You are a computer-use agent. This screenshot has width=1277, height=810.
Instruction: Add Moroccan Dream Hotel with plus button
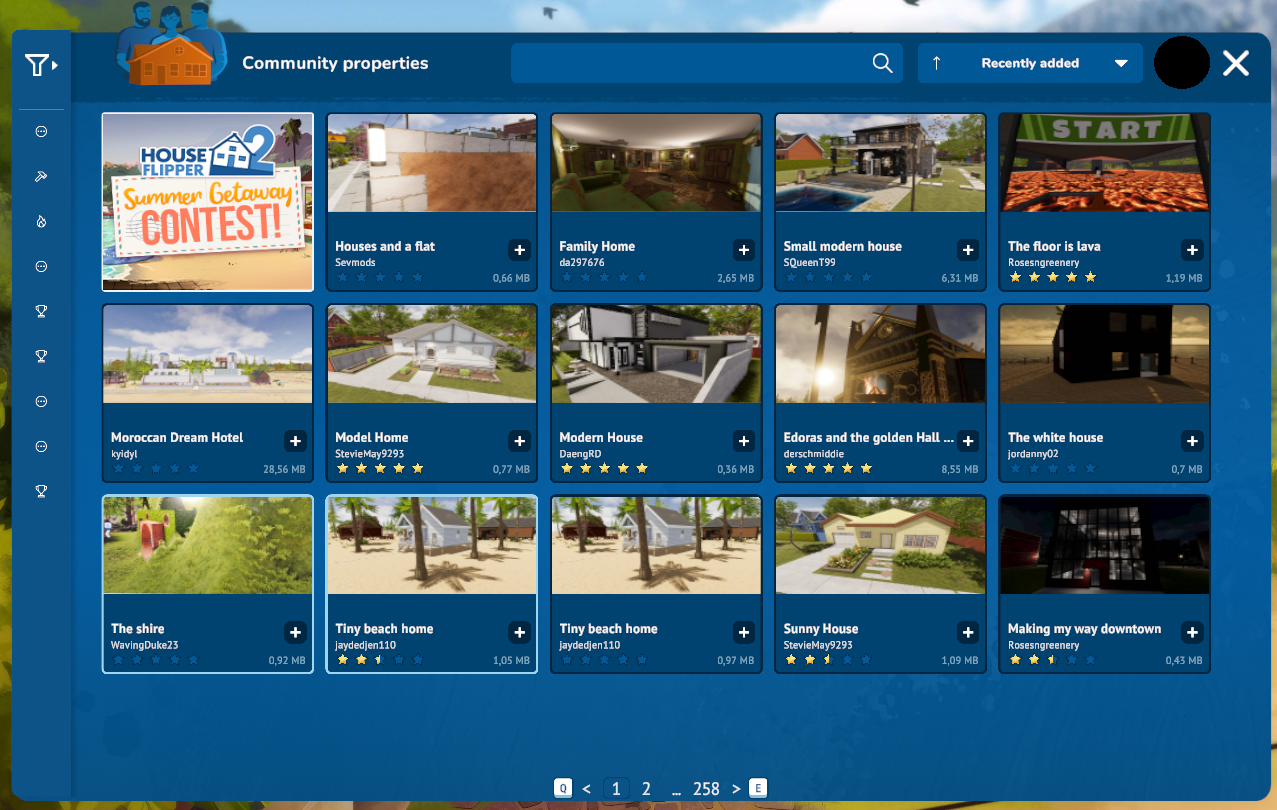pyautogui.click(x=295, y=441)
